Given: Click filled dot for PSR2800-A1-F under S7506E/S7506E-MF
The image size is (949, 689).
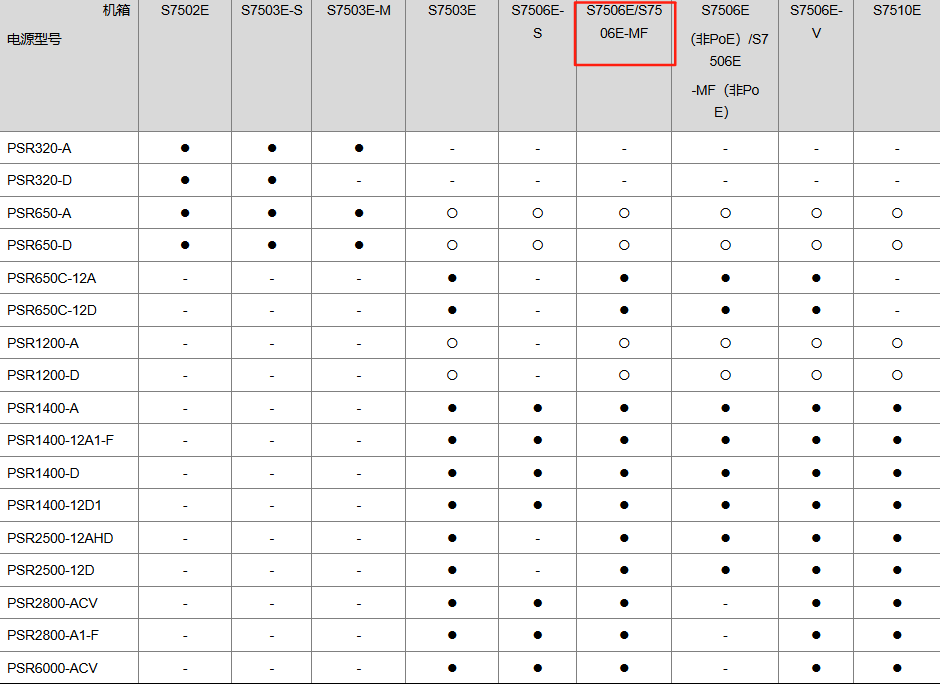Looking at the screenshot, I should click(x=624, y=635).
